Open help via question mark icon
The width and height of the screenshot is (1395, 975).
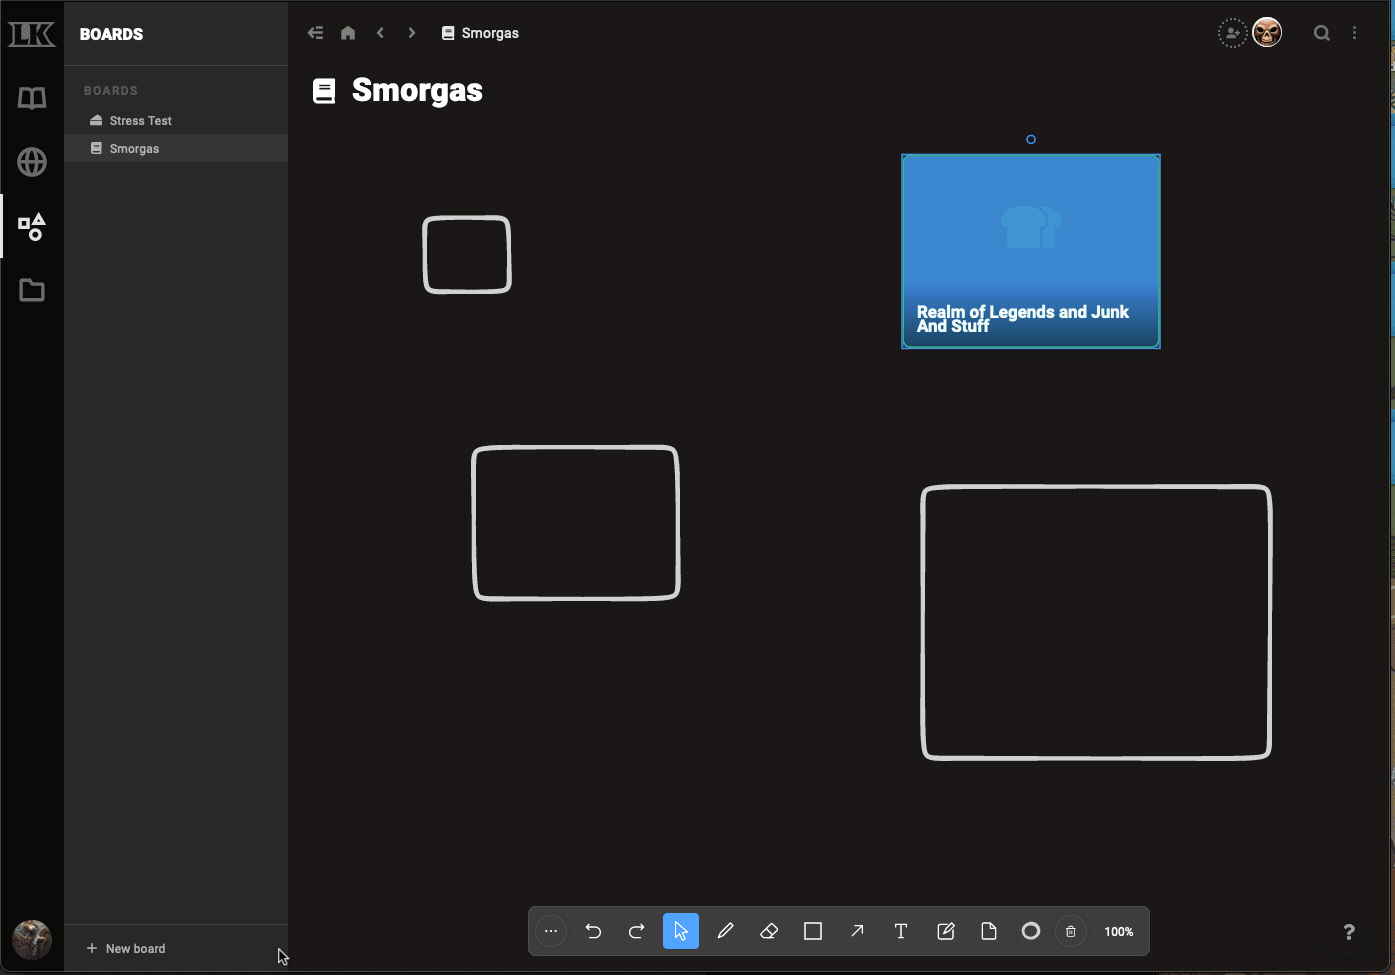tap(1349, 932)
